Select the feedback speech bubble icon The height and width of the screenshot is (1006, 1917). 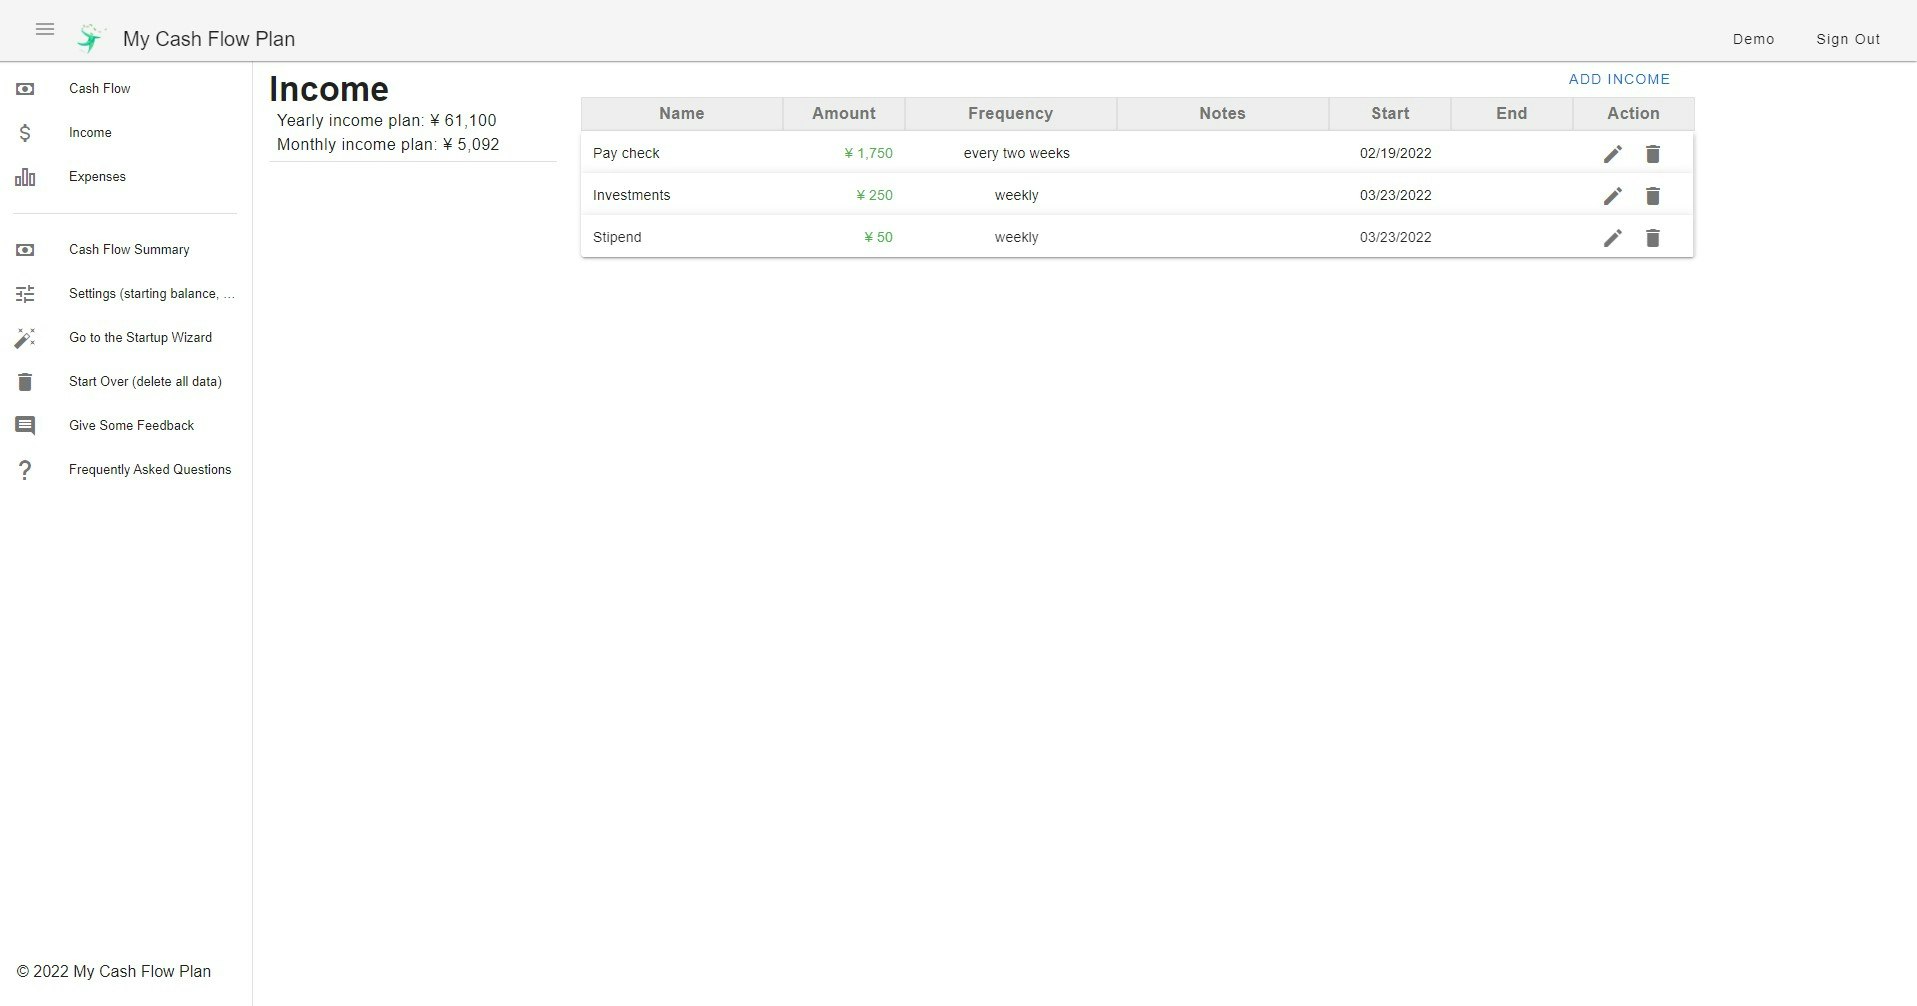[x=25, y=425]
